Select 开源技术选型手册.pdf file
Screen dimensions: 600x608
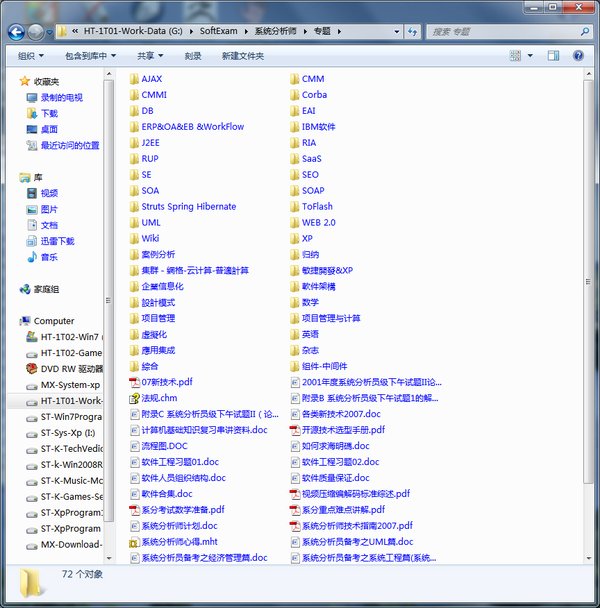coord(338,430)
